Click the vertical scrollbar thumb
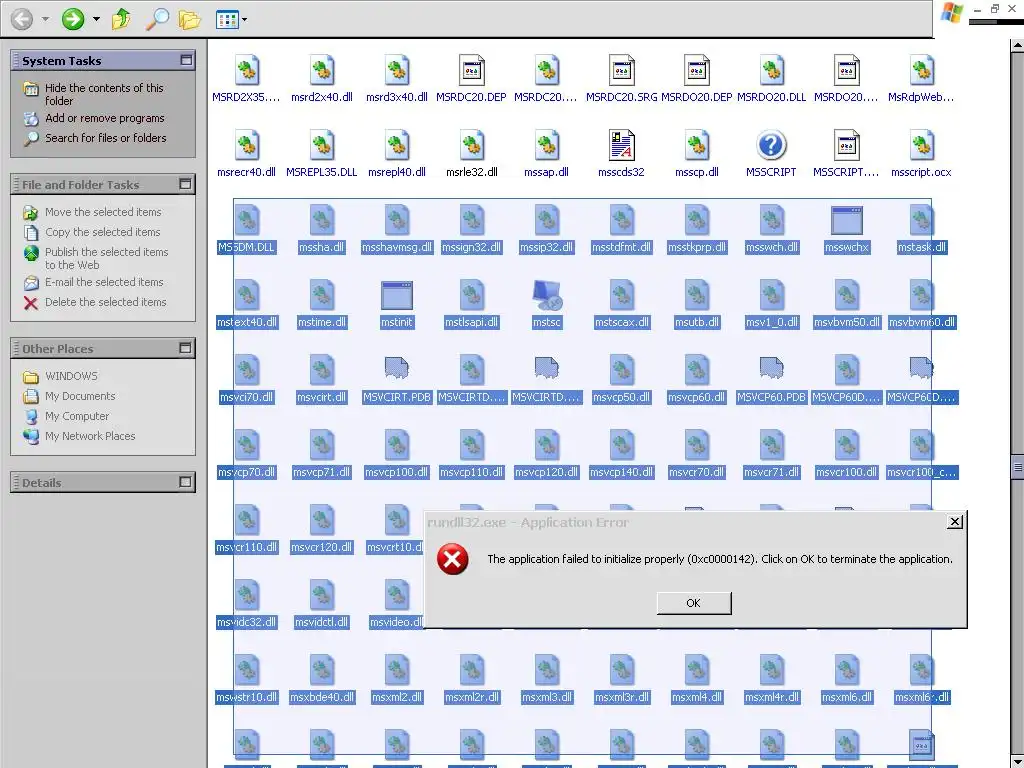The height and width of the screenshot is (768, 1024). (1017, 466)
